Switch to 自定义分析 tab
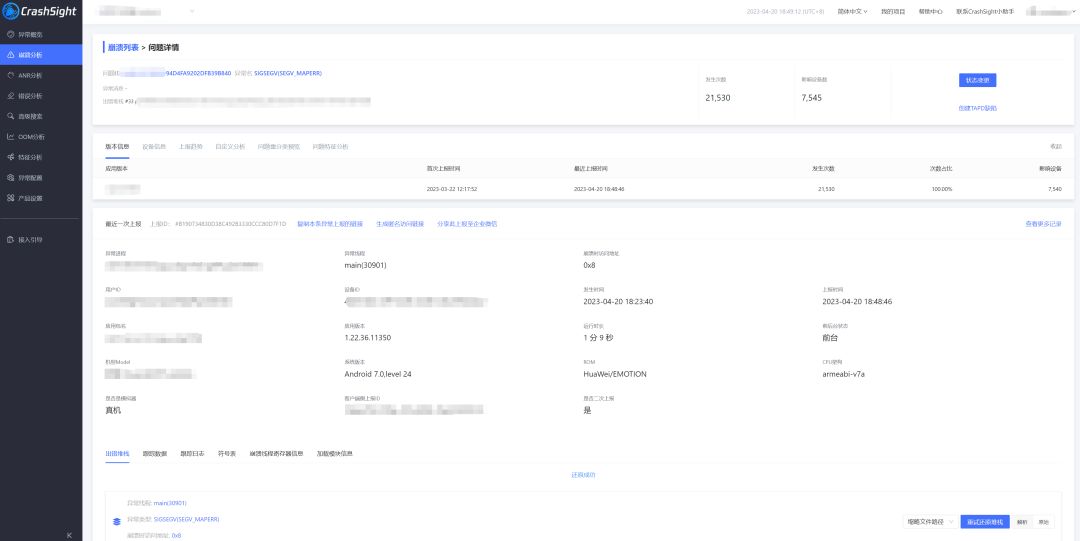Image resolution: width=1080 pixels, height=541 pixels. tap(229, 146)
